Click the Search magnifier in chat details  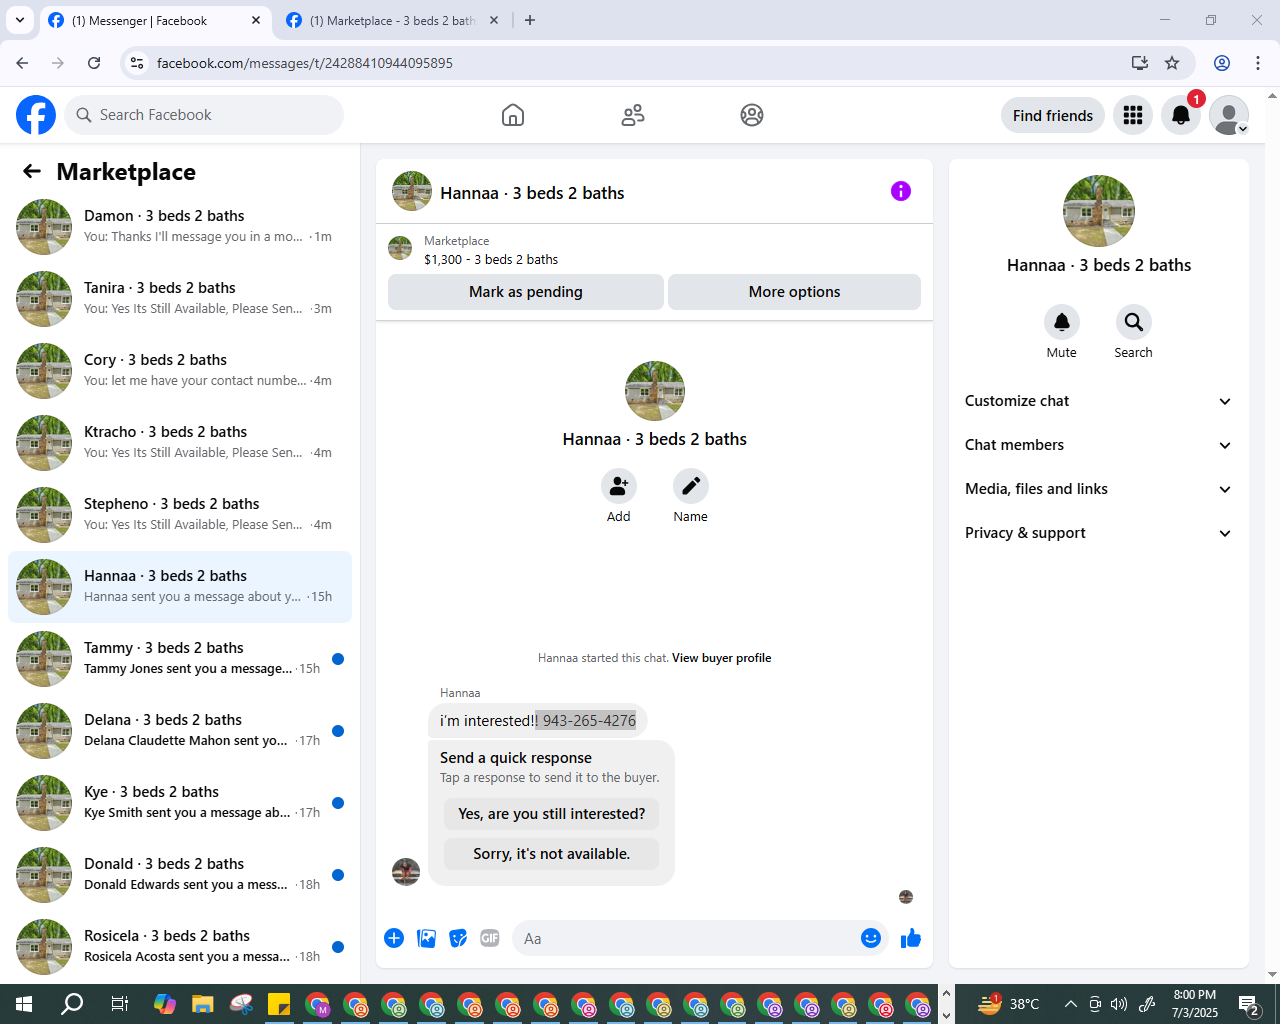pos(1134,322)
